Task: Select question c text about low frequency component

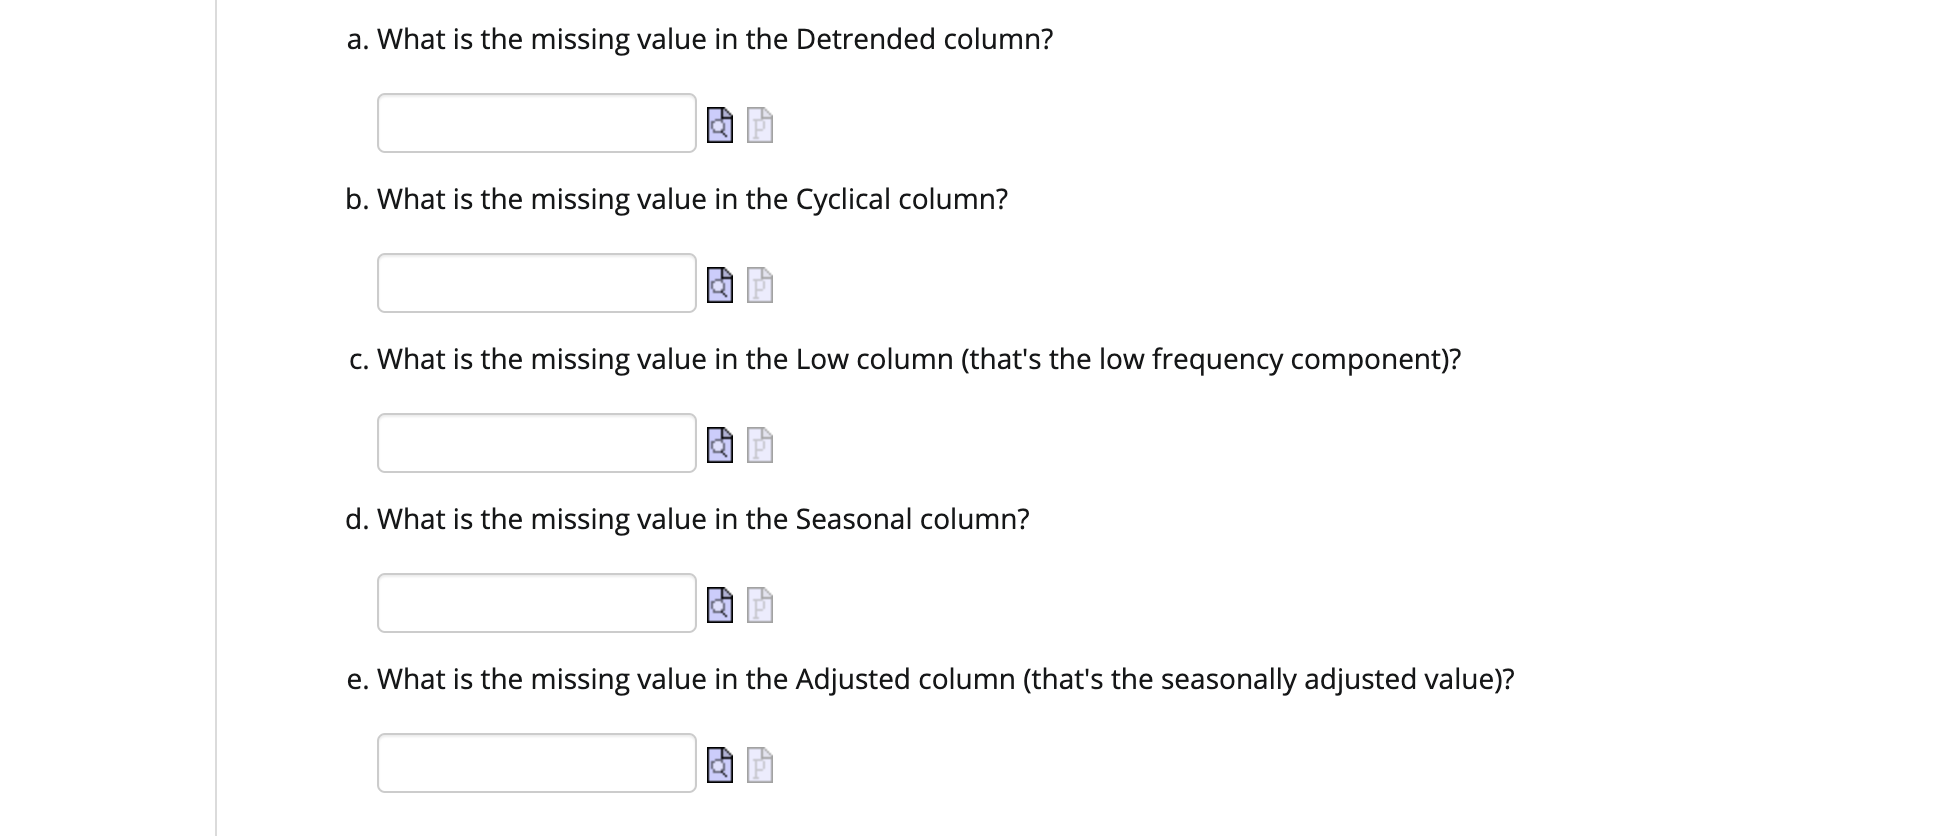Action: click(x=904, y=359)
